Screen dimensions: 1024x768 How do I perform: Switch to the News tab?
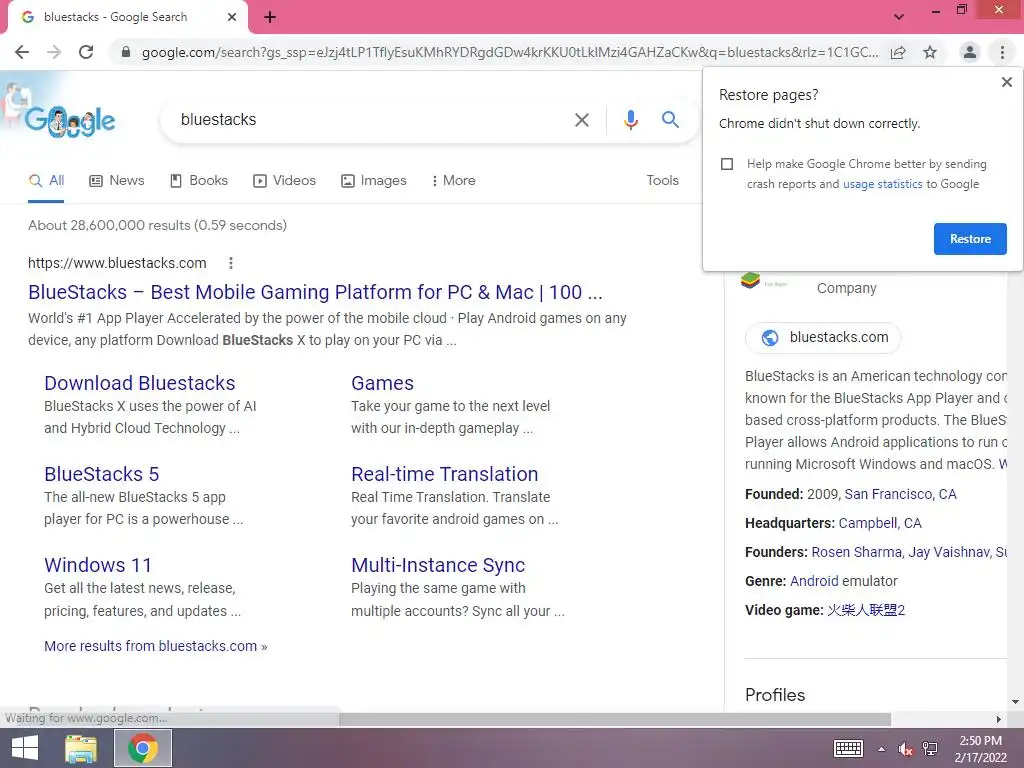click(116, 181)
